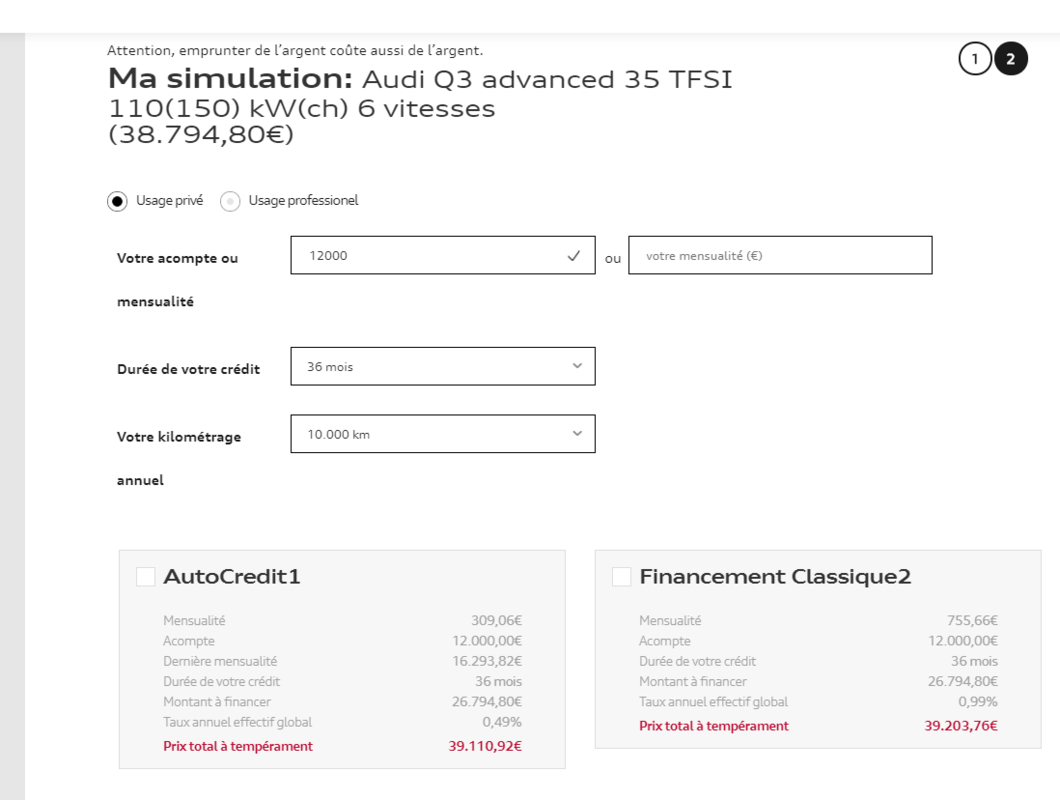
Task: Open the Durée de votre crédit dropdown
Action: [442, 366]
